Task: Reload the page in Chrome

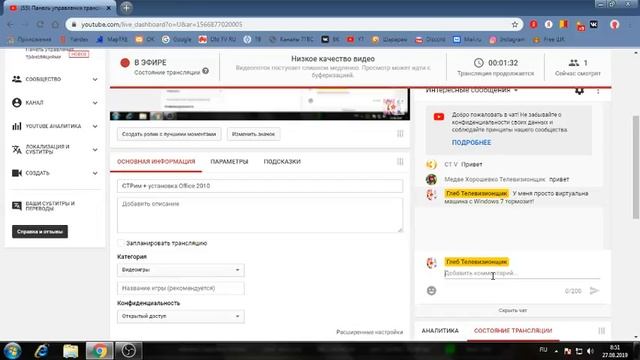Action: point(40,24)
